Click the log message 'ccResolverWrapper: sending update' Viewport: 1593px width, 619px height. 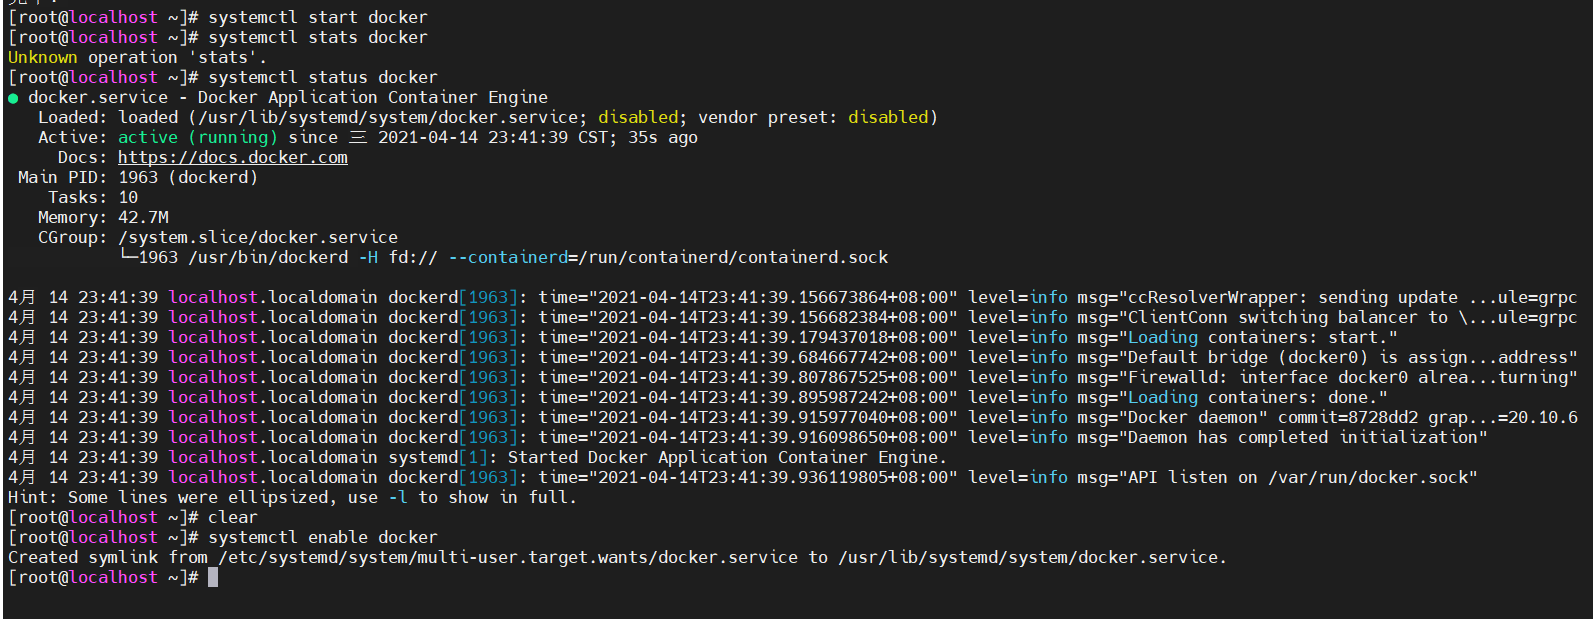(1293, 297)
